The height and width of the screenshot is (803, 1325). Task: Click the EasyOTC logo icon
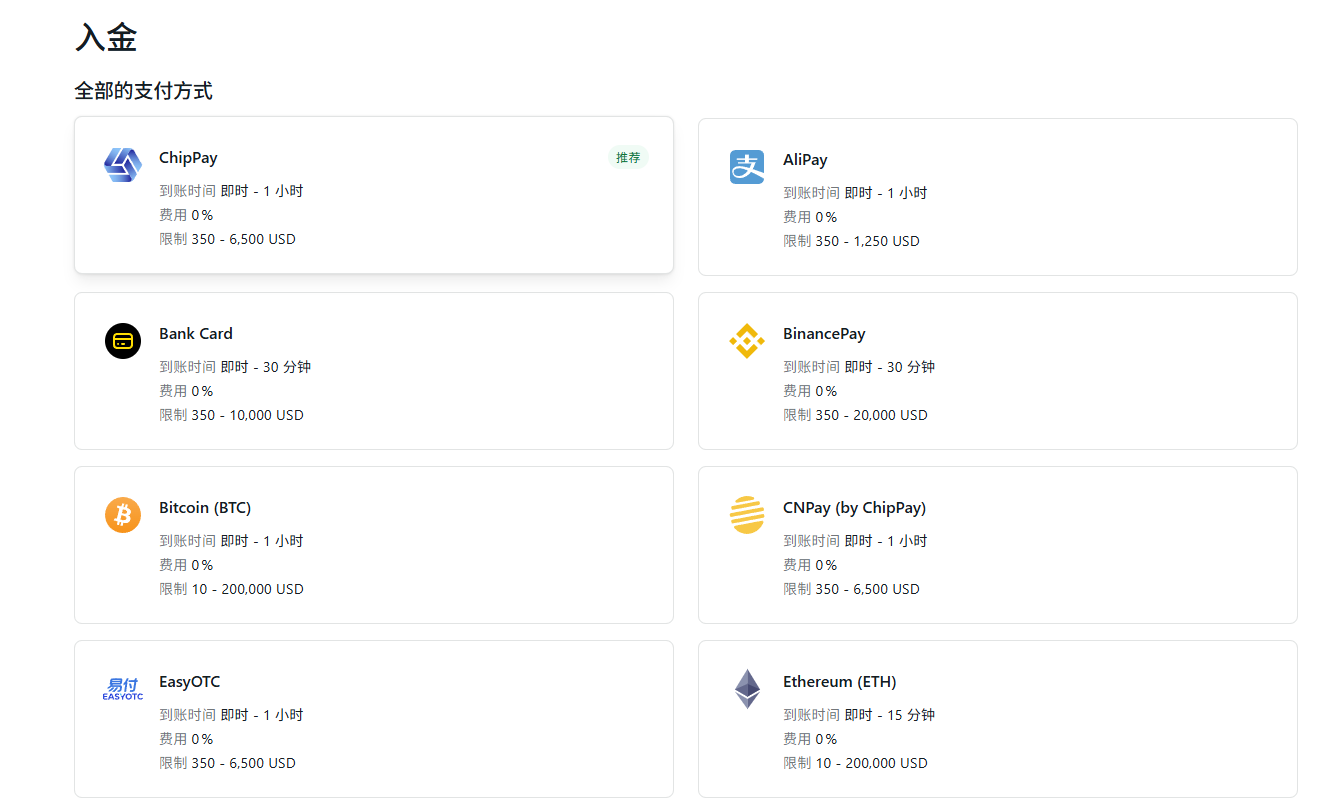123,689
